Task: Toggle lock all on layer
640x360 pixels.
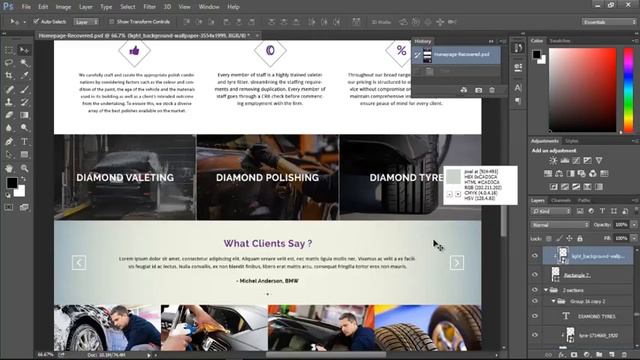Action: tap(580, 238)
